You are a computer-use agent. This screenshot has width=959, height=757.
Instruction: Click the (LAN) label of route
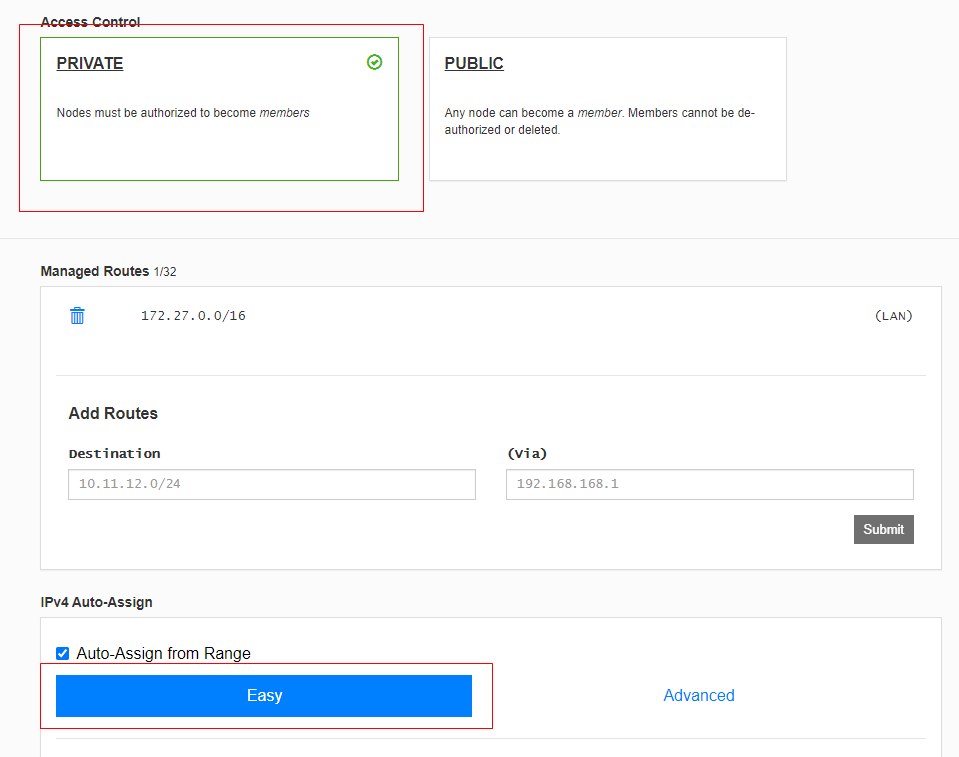pos(894,316)
